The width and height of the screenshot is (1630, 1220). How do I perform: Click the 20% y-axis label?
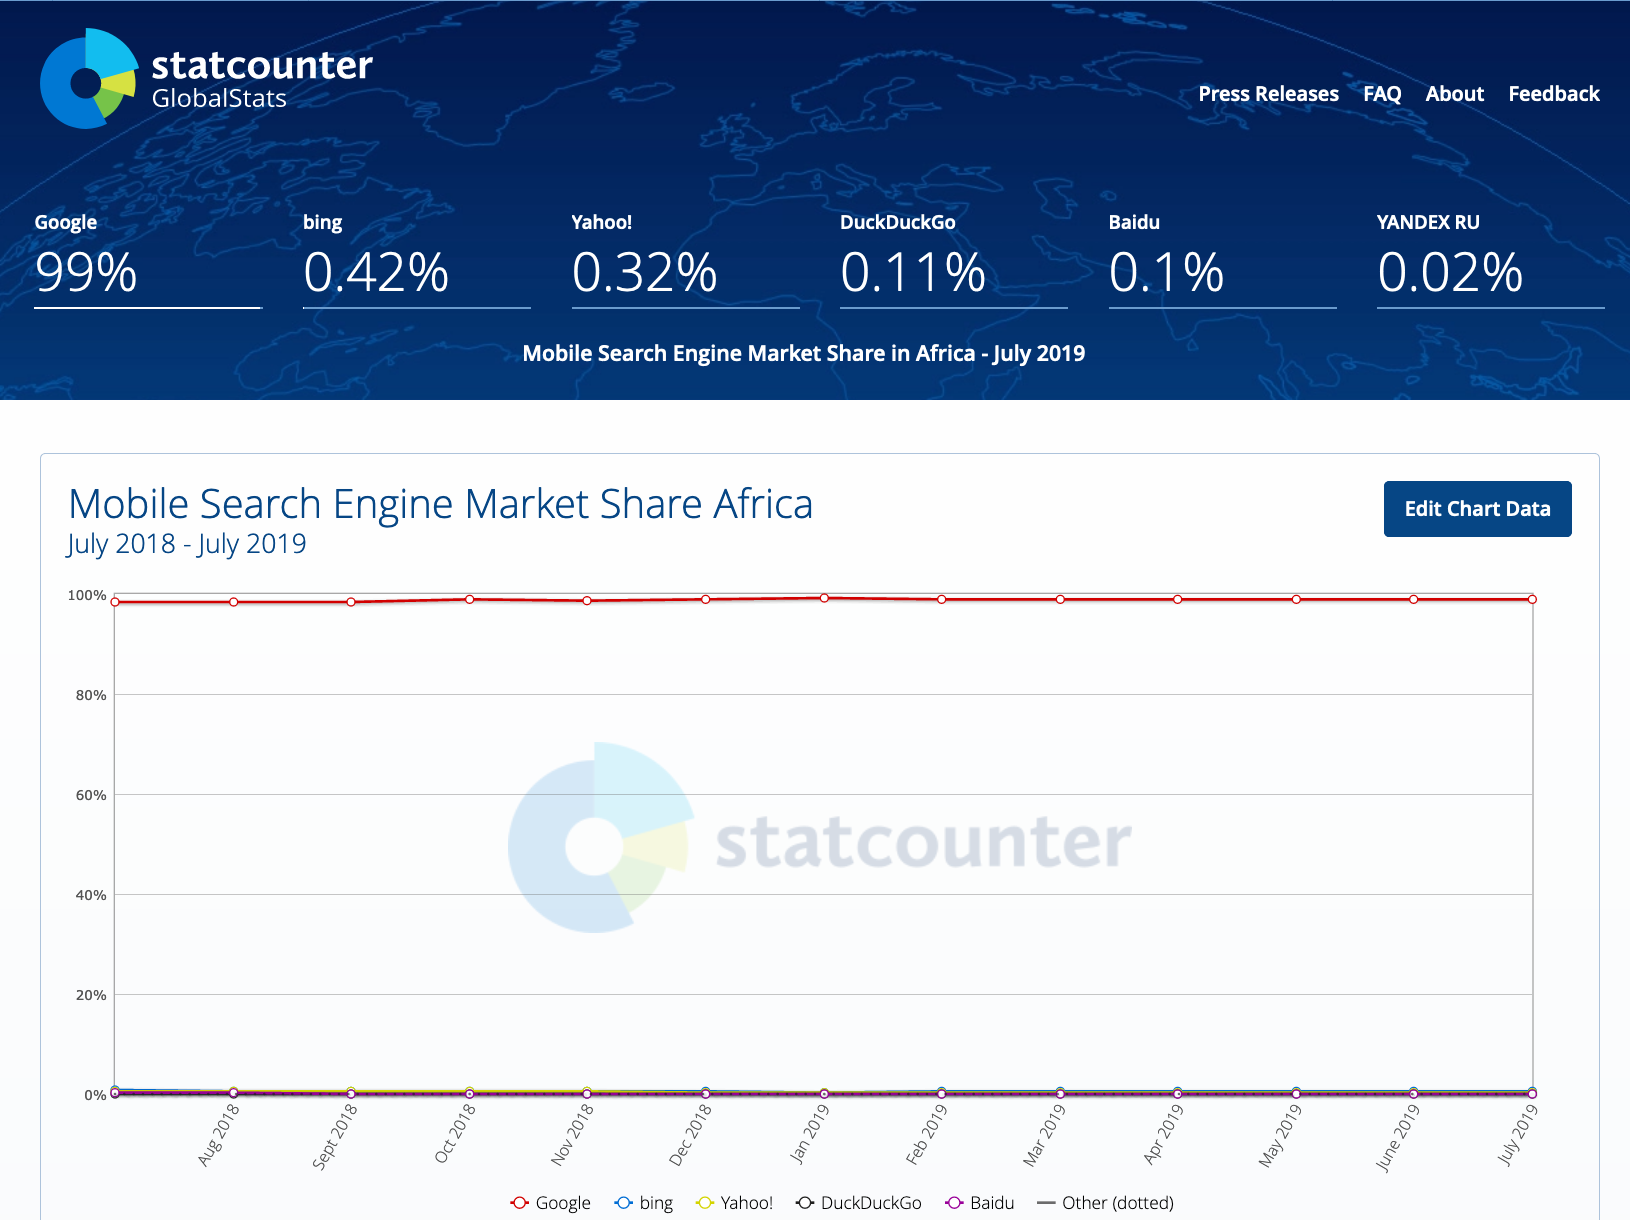(91, 995)
